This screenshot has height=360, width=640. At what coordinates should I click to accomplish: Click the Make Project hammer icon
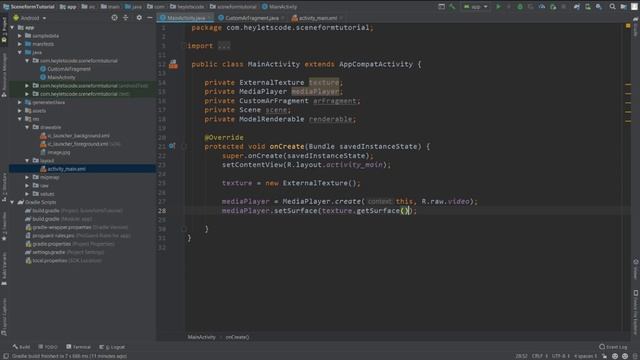(452, 7)
